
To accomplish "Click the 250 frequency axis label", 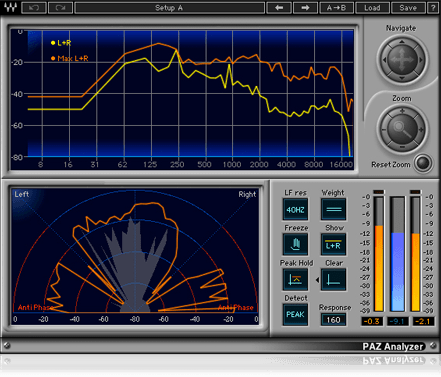I will click(177, 164).
